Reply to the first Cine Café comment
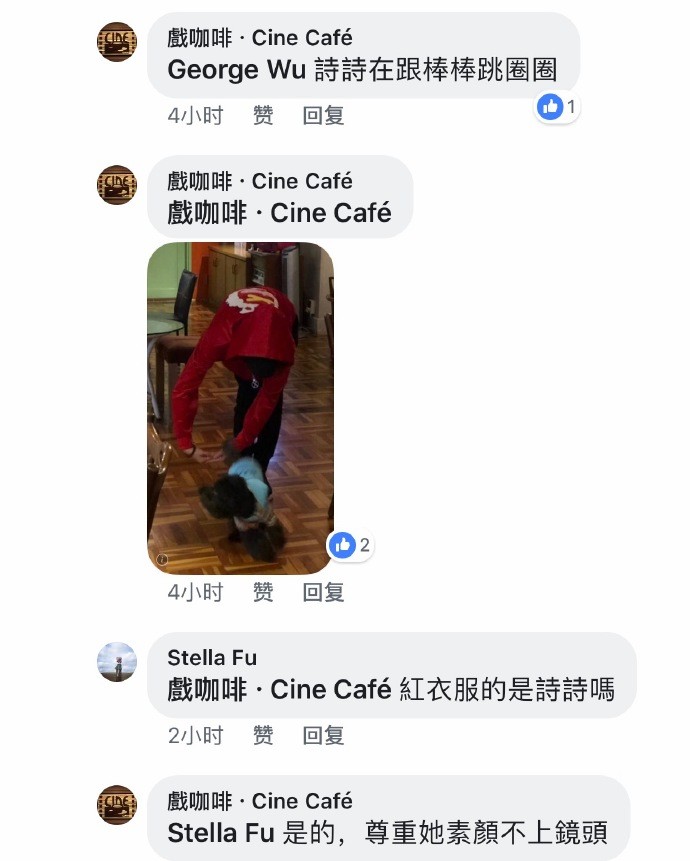This screenshot has height=861, width=690. click(323, 116)
